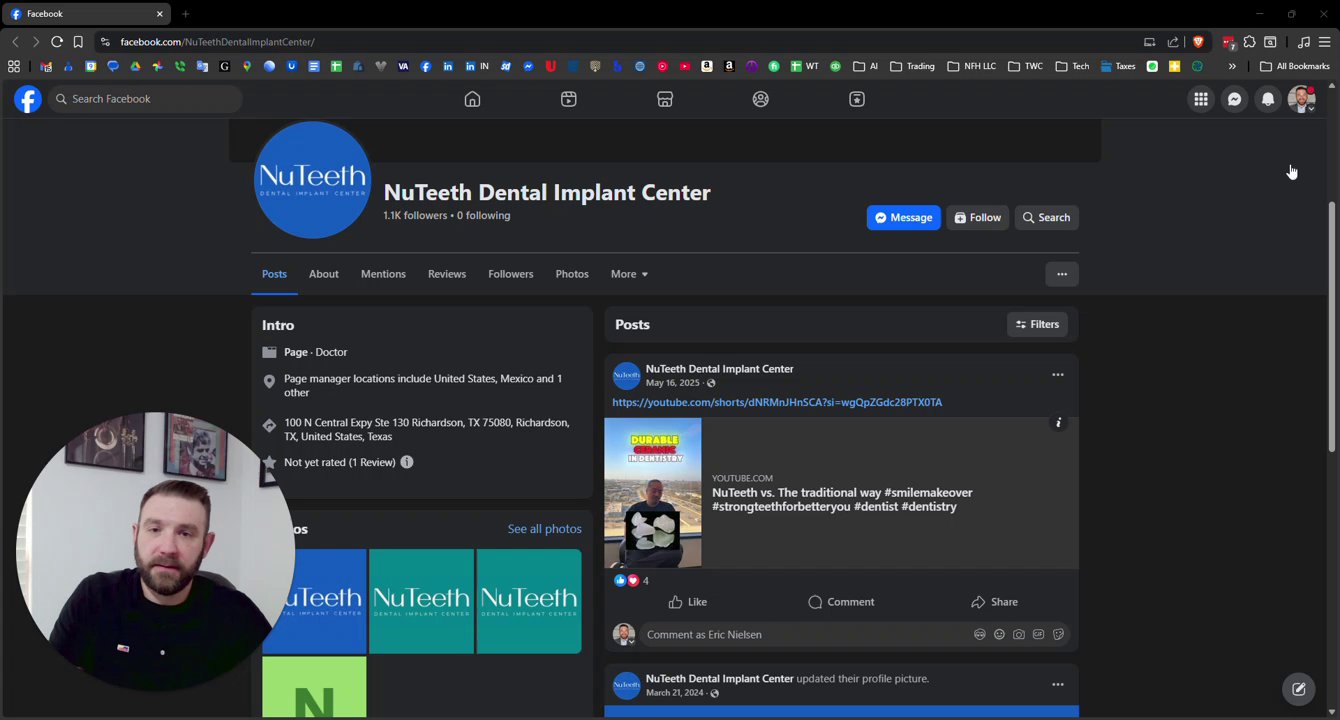Open the page options three-dot menu
The height and width of the screenshot is (720, 1340).
[1062, 274]
